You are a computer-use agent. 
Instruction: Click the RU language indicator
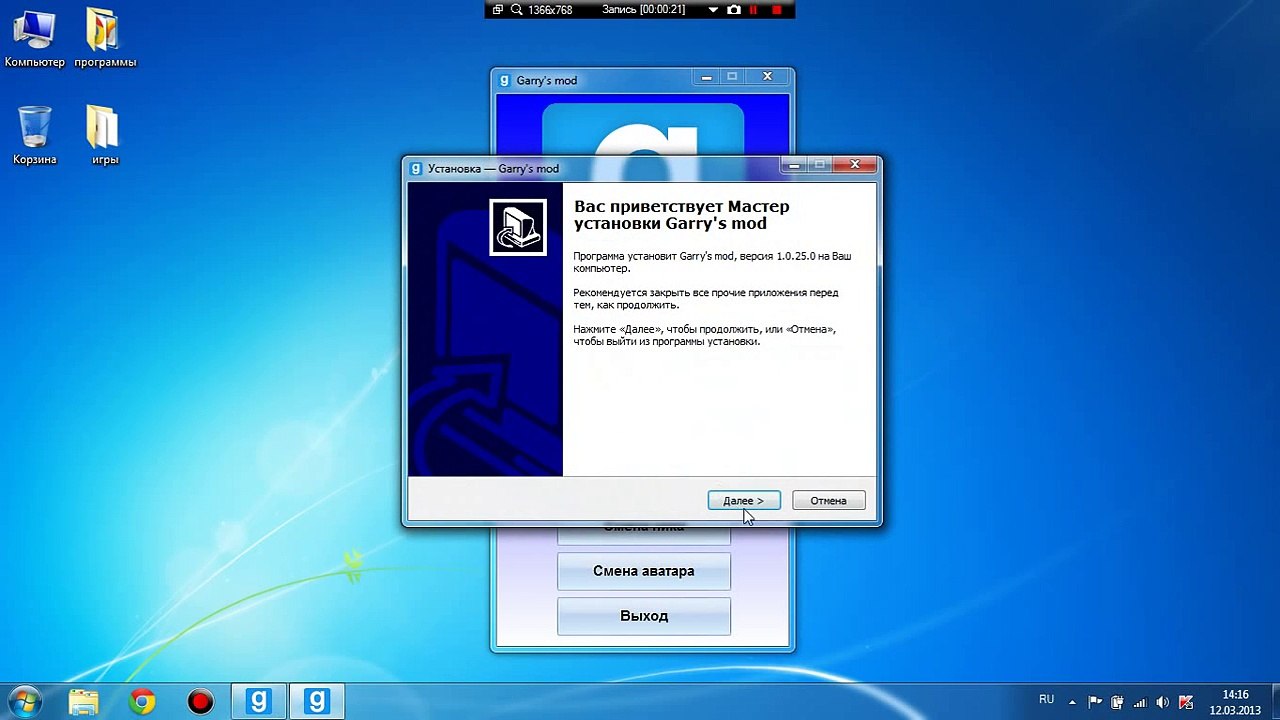pos(1046,699)
